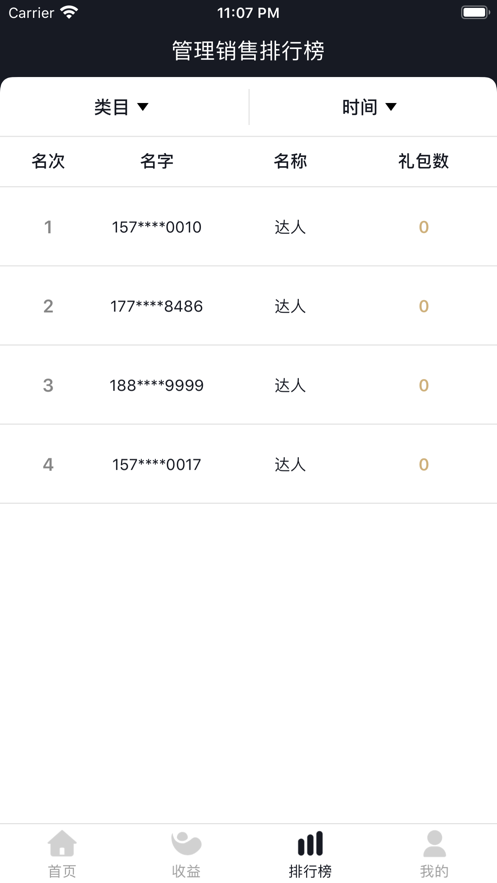Screen dimensions: 497x883
Task: Tap the 首页 home icon
Action: click(62, 843)
